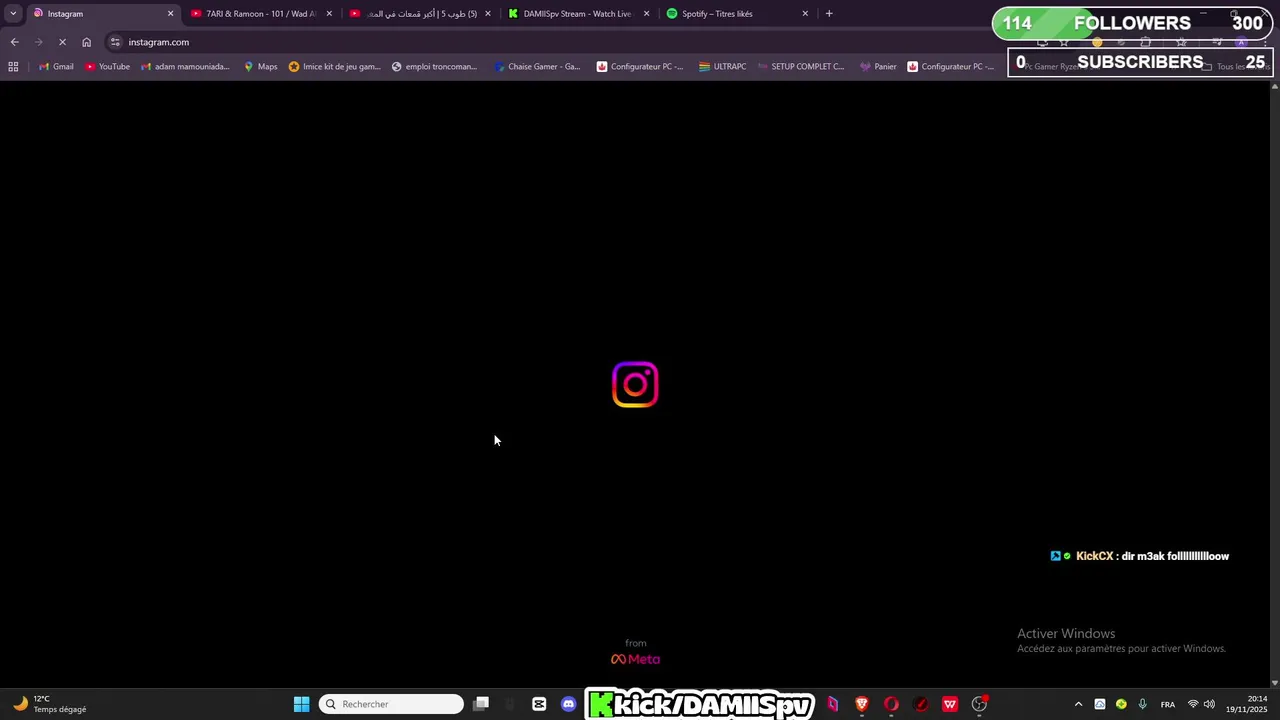Close the Spotify tab

[x=805, y=14]
